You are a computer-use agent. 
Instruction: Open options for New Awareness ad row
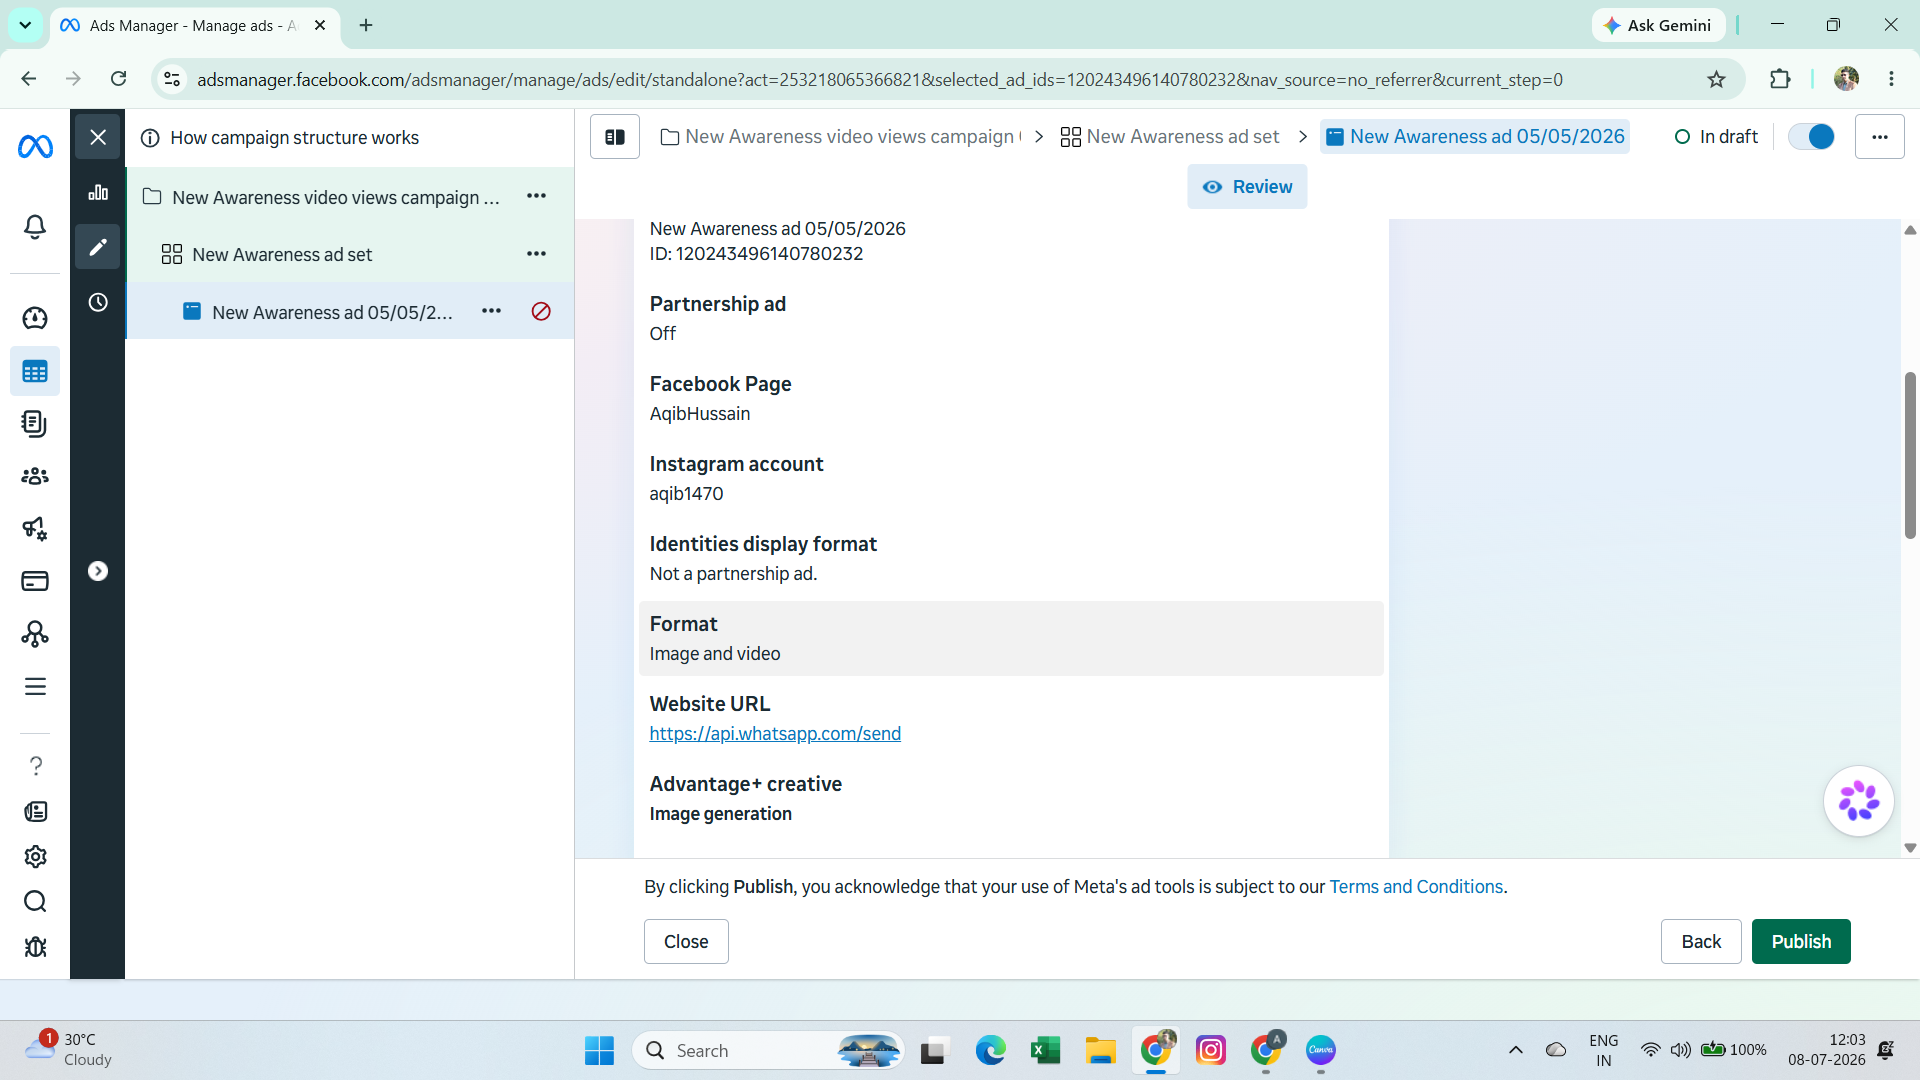pyautogui.click(x=492, y=311)
